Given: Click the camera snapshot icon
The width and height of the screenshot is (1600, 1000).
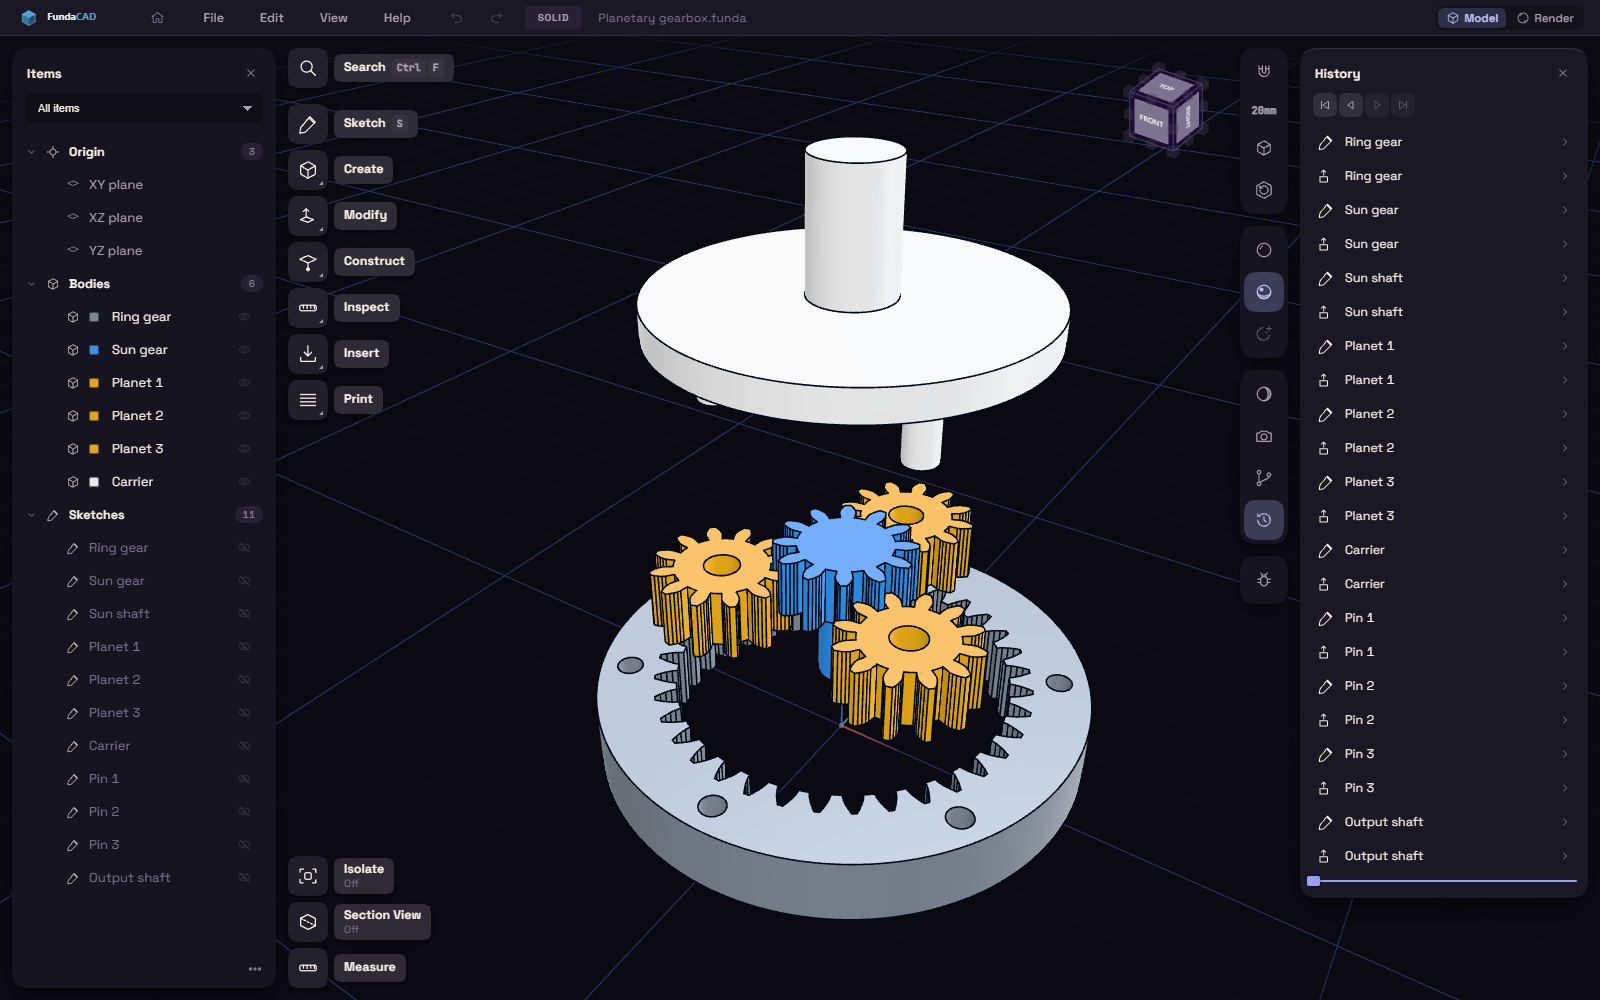Looking at the screenshot, I should point(1264,436).
